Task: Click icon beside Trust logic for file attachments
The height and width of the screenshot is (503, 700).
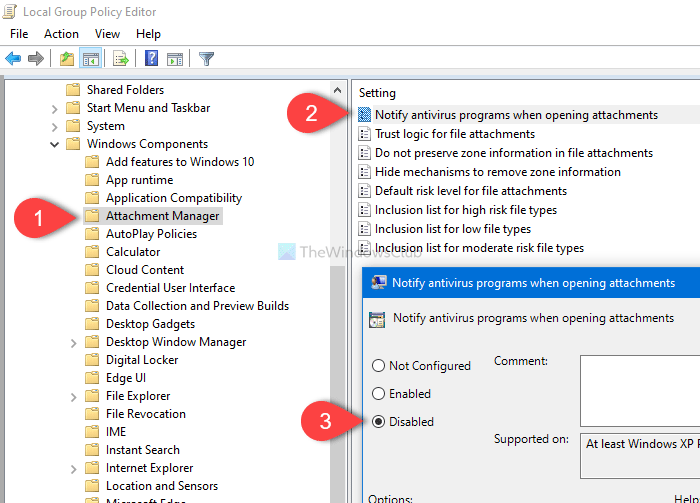Action: [364, 133]
